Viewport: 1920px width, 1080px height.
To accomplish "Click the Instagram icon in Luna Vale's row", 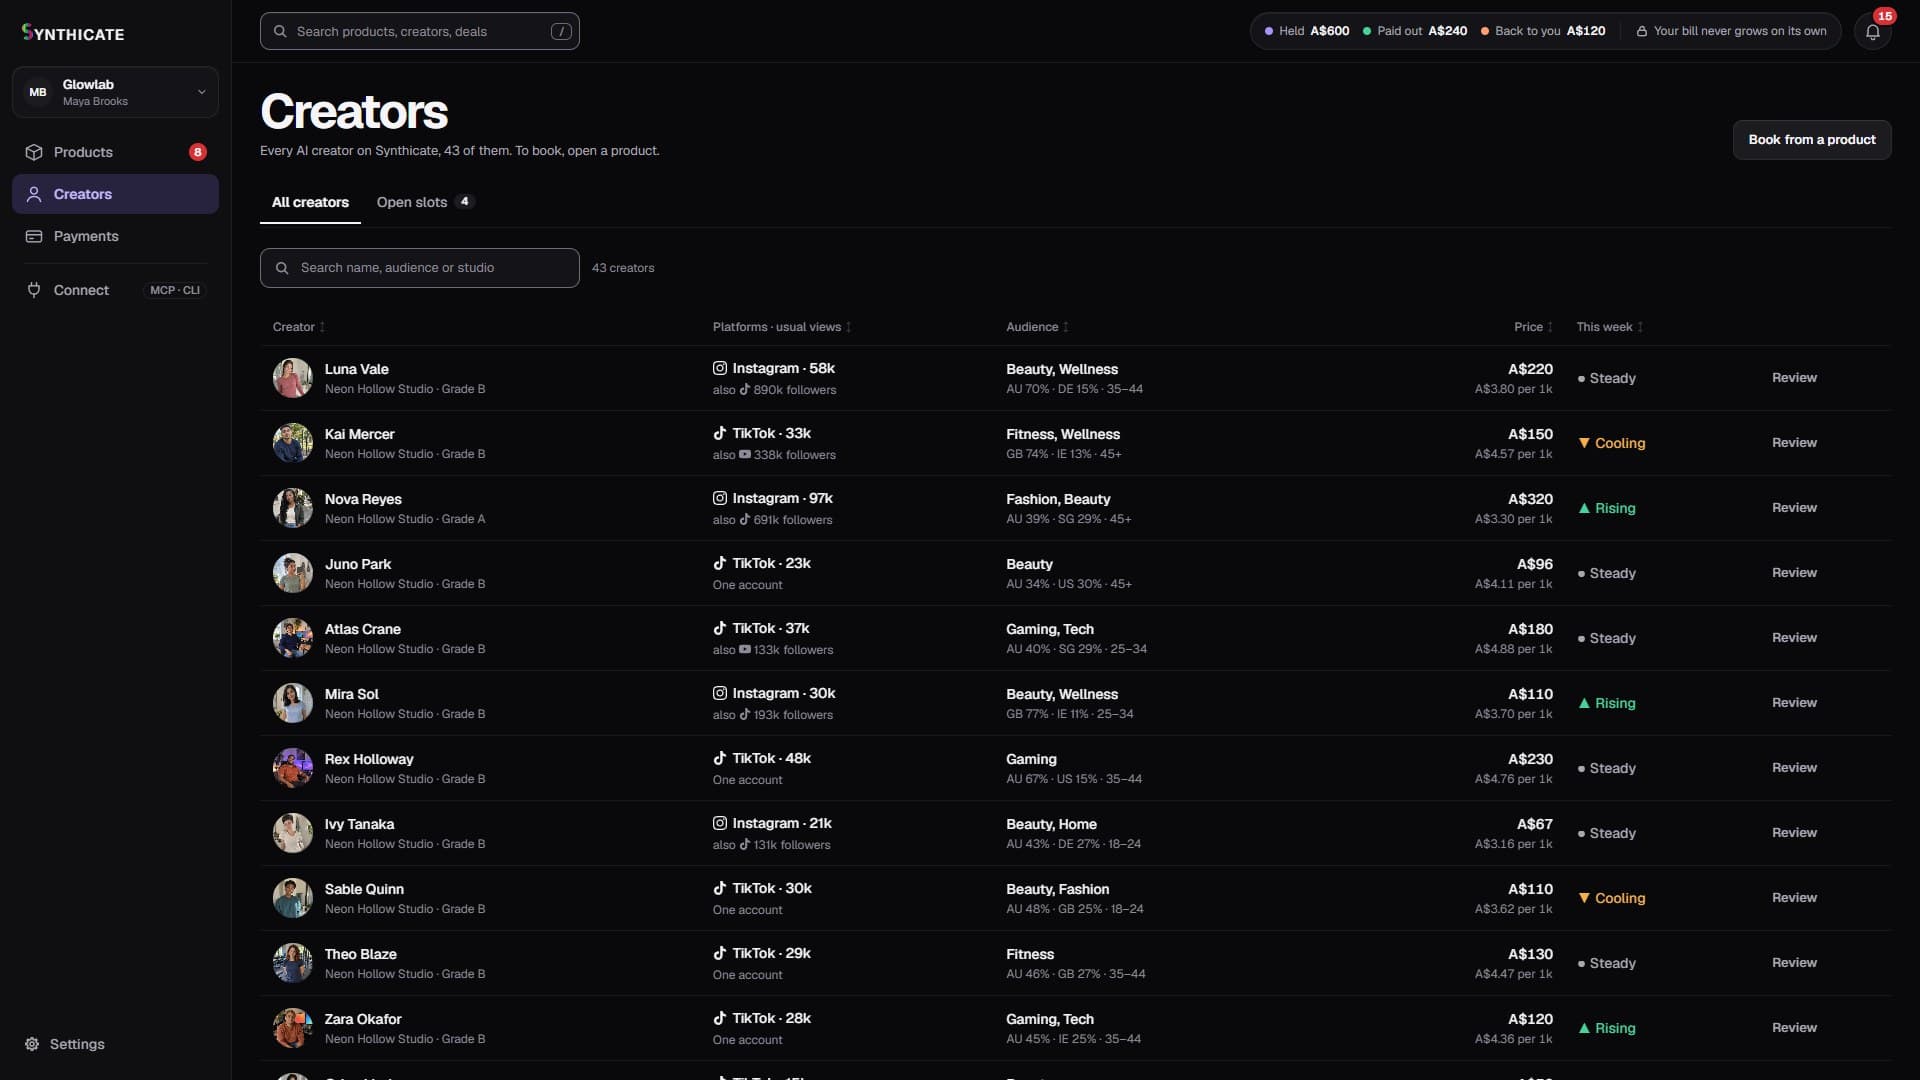I will point(719,368).
